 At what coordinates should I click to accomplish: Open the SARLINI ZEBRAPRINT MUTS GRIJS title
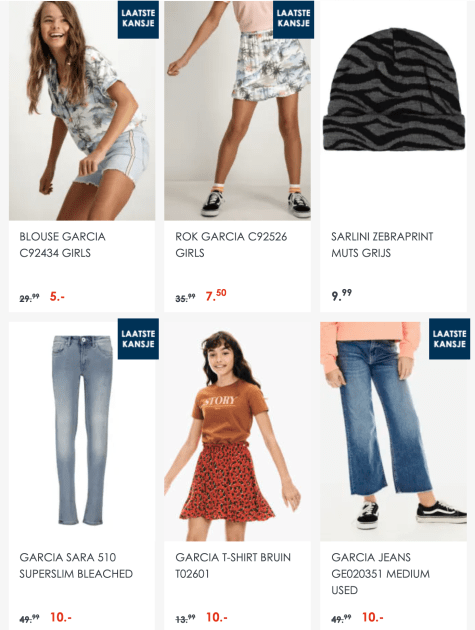(382, 245)
